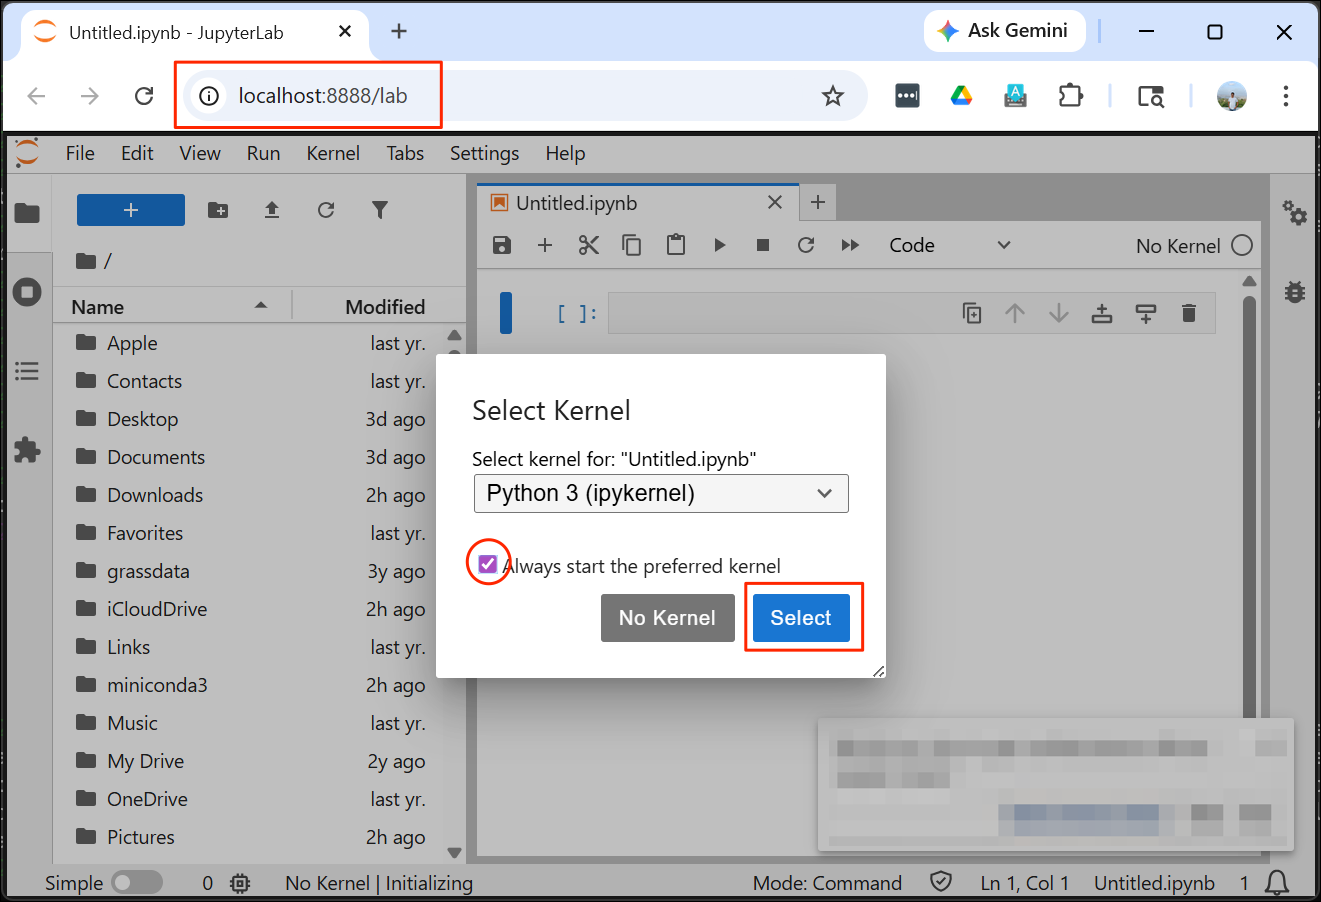Image resolution: width=1321 pixels, height=902 pixels.
Task: Open the Extension Manager puzzle piece icon
Action: click(27, 450)
